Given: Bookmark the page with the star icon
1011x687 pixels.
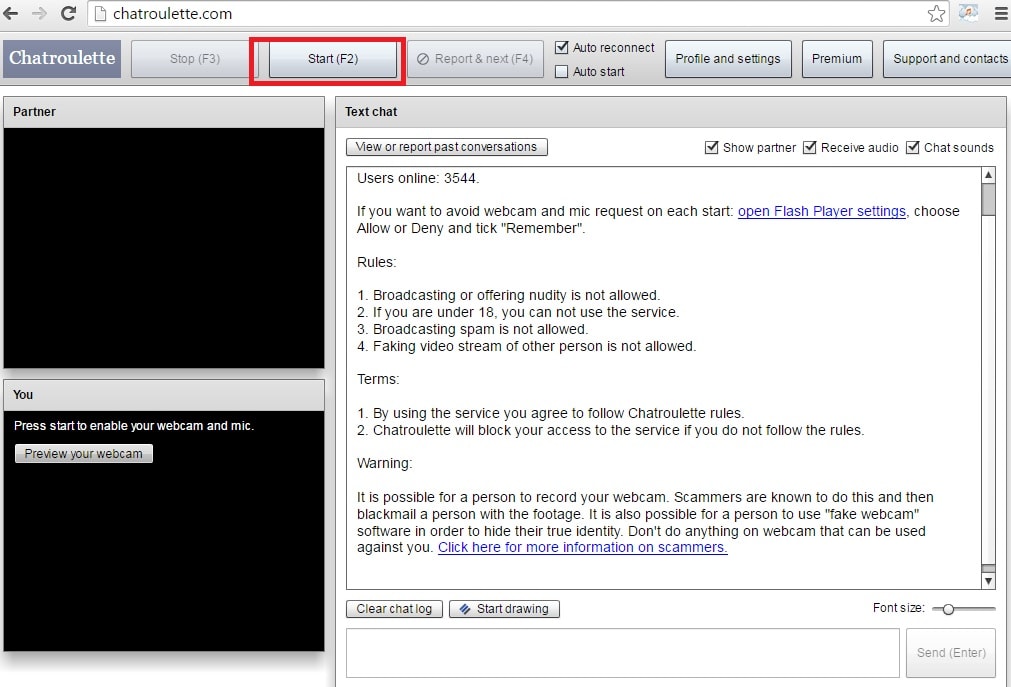Looking at the screenshot, I should [x=936, y=14].
